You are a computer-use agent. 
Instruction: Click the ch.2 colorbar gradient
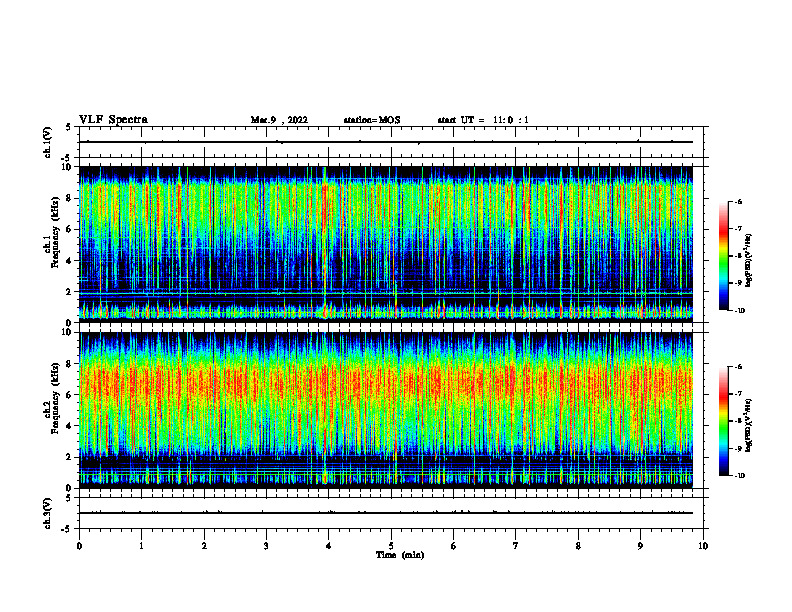724,421
